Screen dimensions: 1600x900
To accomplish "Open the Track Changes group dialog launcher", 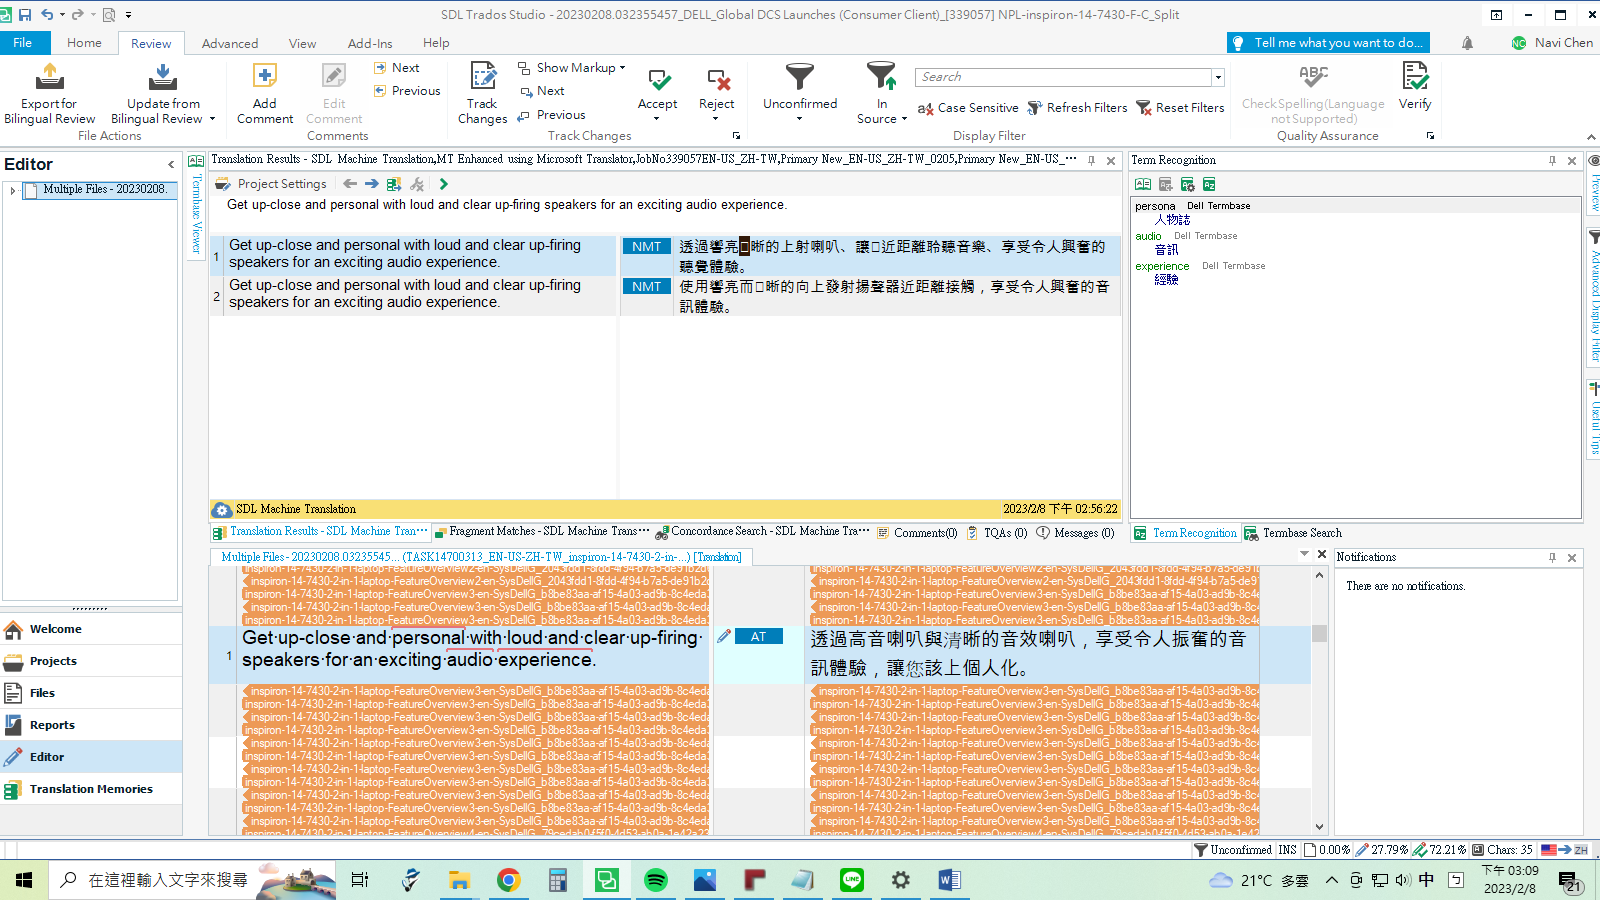I will coord(737,136).
